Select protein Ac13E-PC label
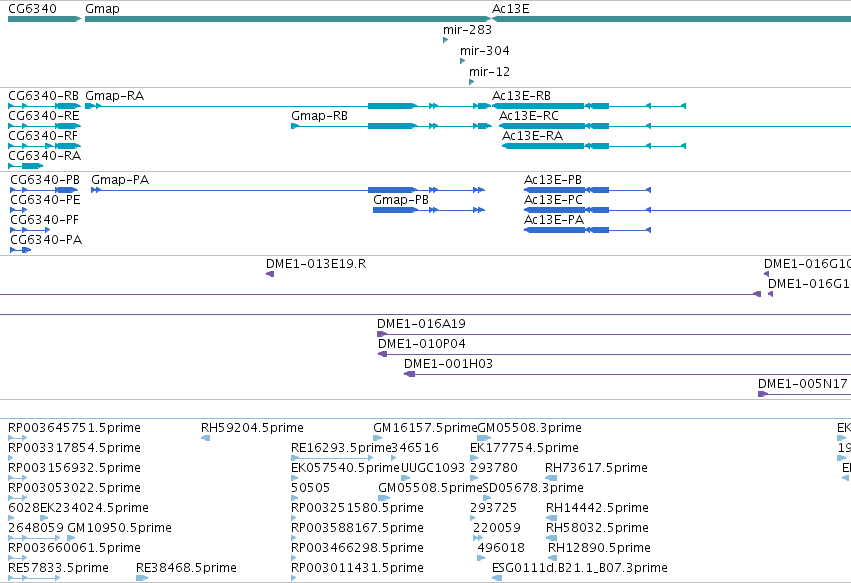Viewport: 851px width, 583px height. coord(553,200)
